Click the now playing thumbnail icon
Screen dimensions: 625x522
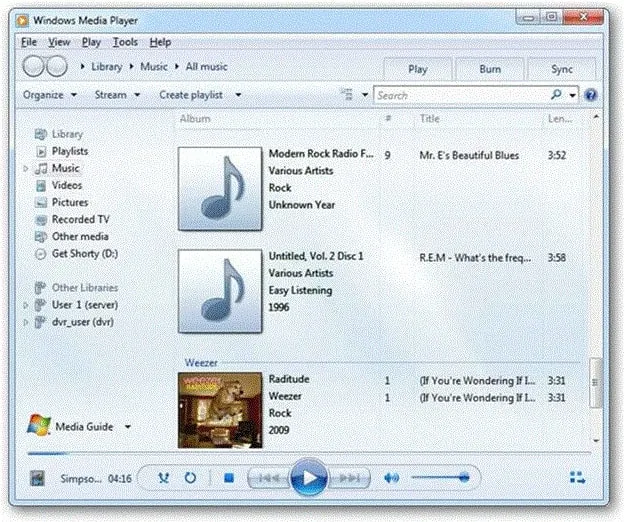pos(37,478)
